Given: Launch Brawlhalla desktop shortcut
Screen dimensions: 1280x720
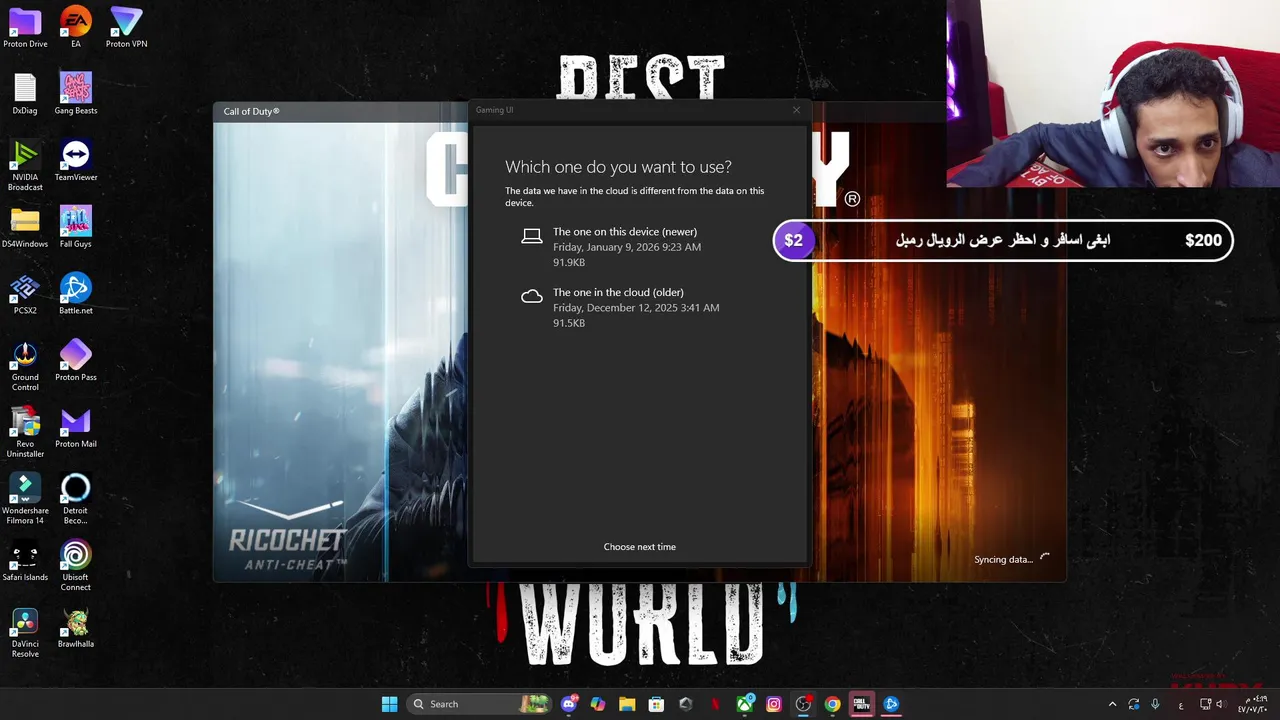Looking at the screenshot, I should [x=76, y=628].
